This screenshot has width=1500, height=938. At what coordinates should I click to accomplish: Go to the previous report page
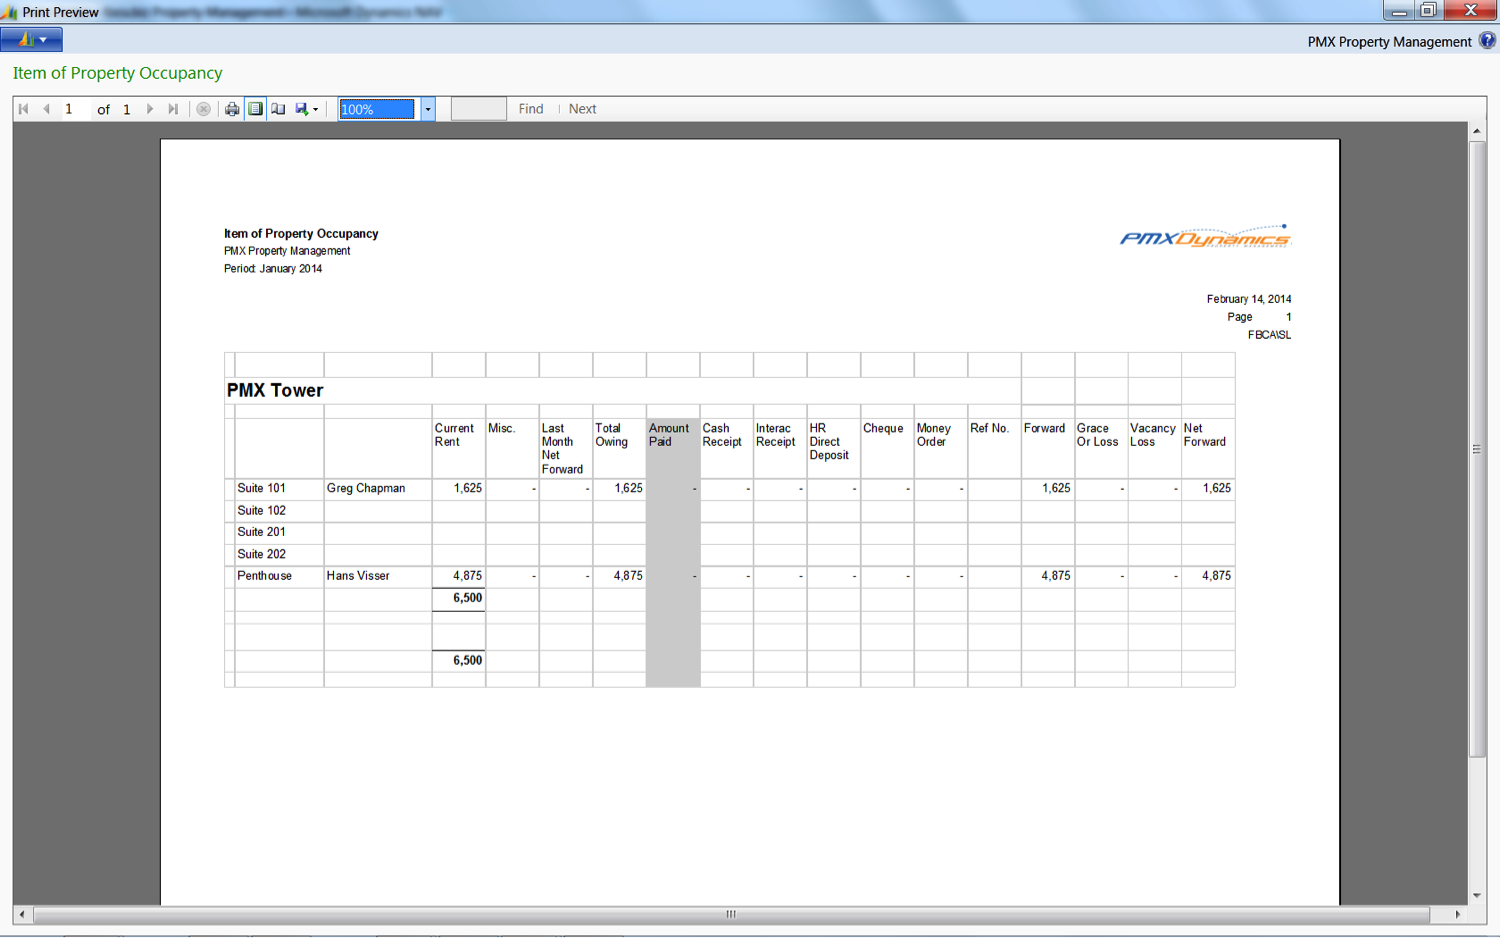click(46, 109)
